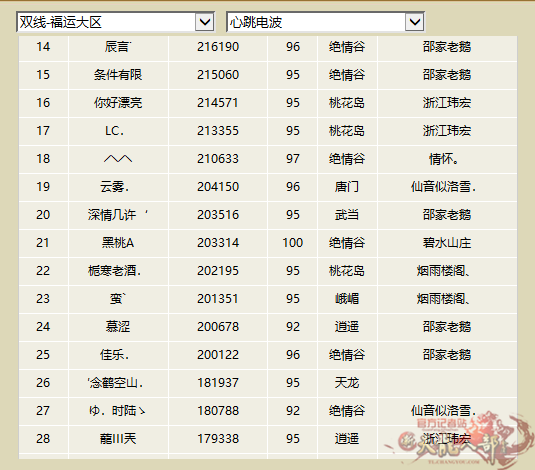Select player name 你好漂亮
This screenshot has height=470, width=535.
118,103
